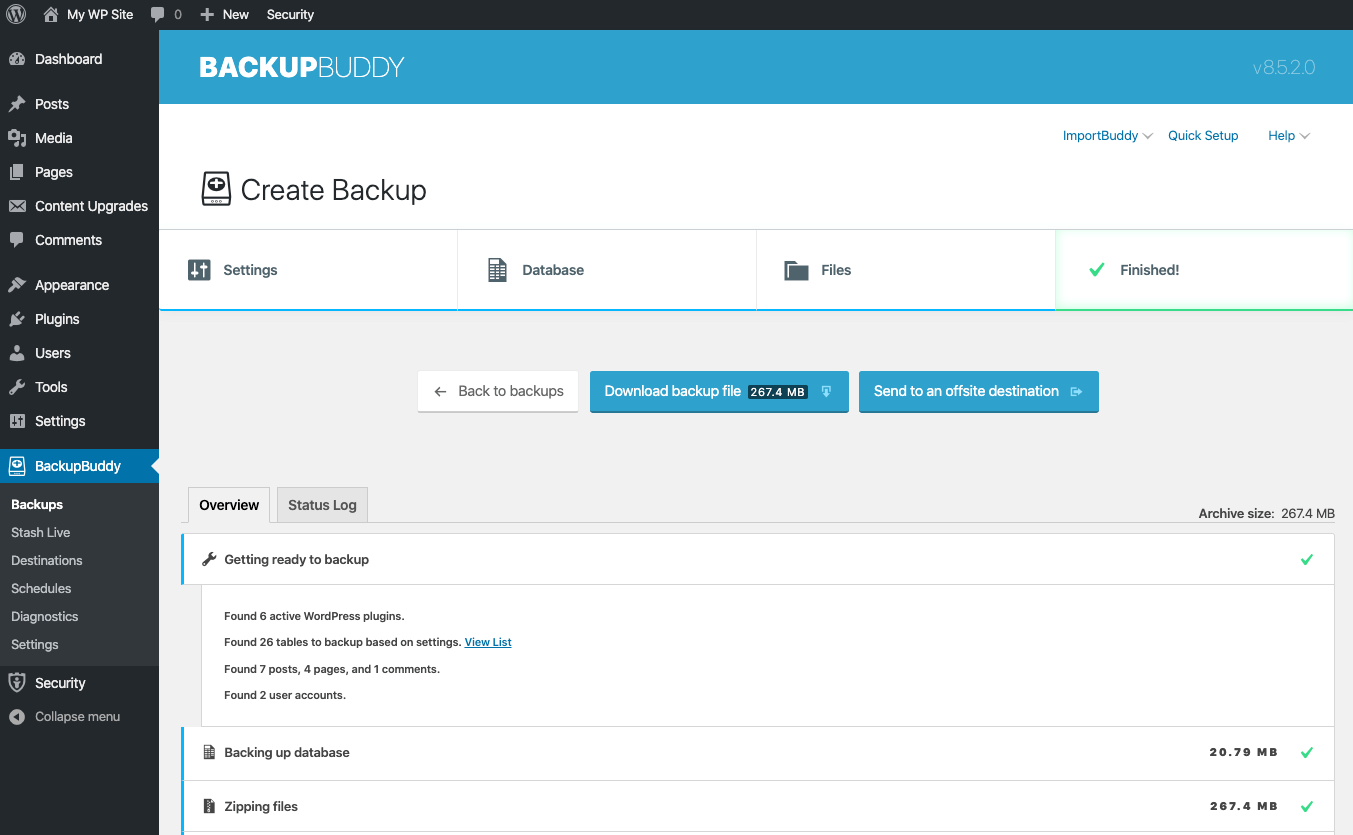Click the Pages icon in sidebar
Viewport: 1353px width, 835px height.
[17, 172]
